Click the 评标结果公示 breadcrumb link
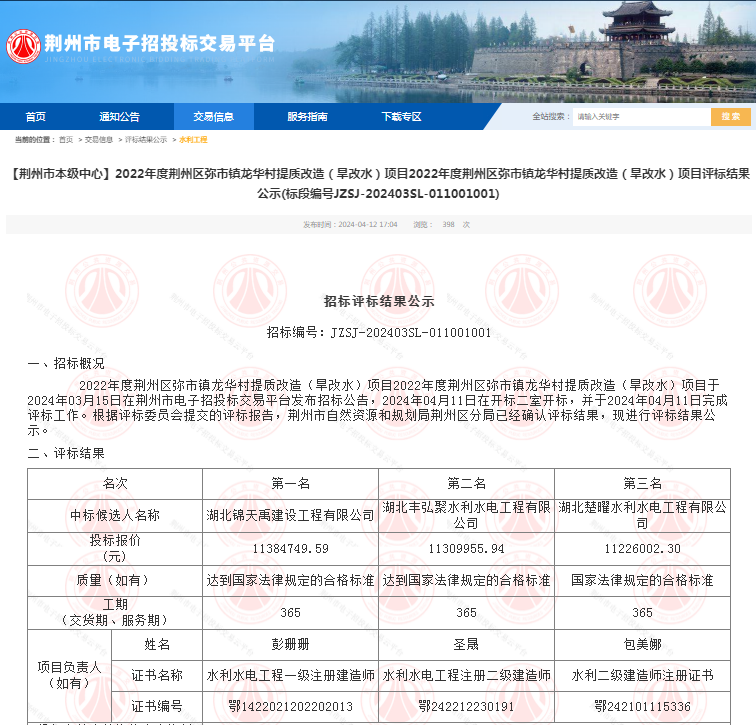This screenshot has width=756, height=725. click(x=146, y=140)
